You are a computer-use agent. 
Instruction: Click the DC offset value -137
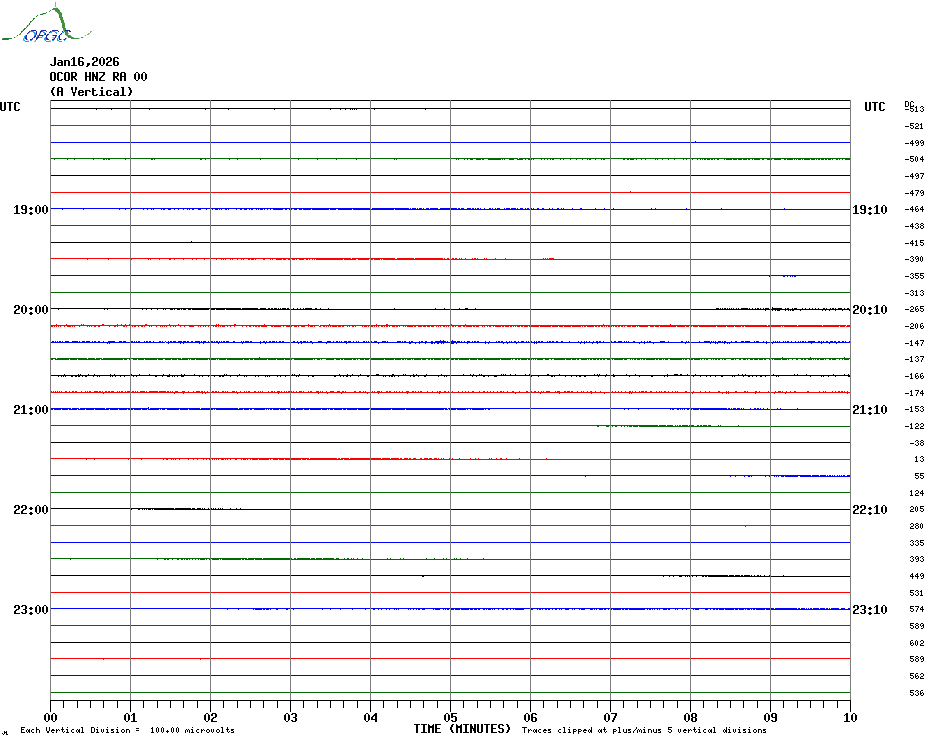[914, 360]
